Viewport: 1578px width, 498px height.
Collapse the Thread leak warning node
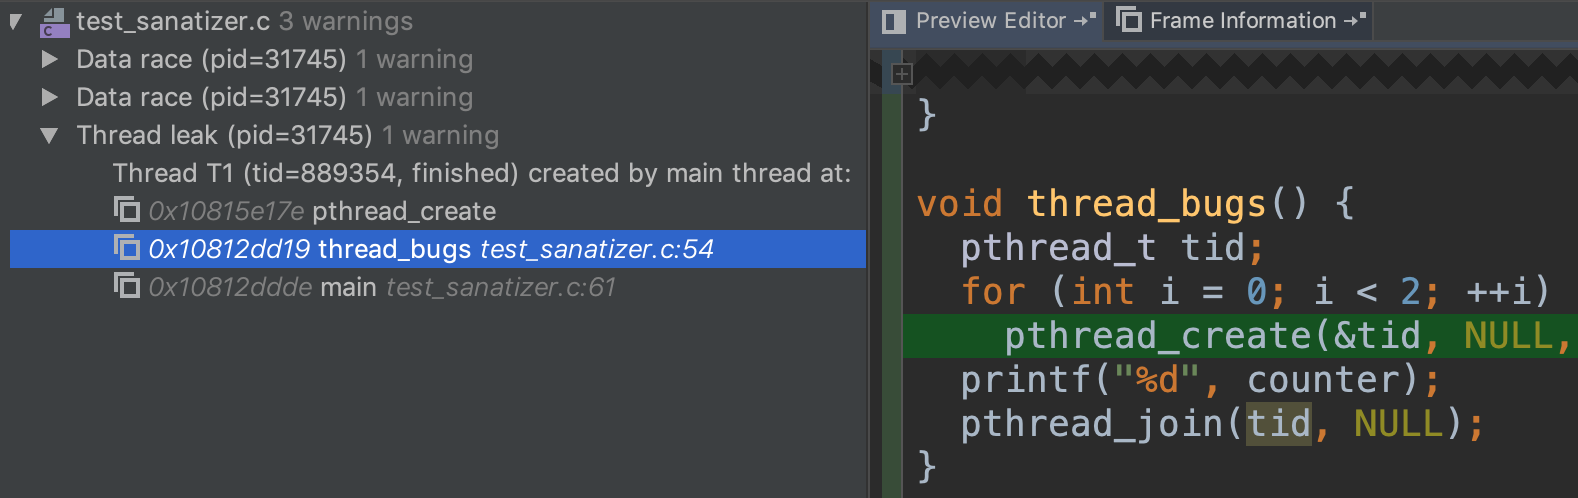49,136
